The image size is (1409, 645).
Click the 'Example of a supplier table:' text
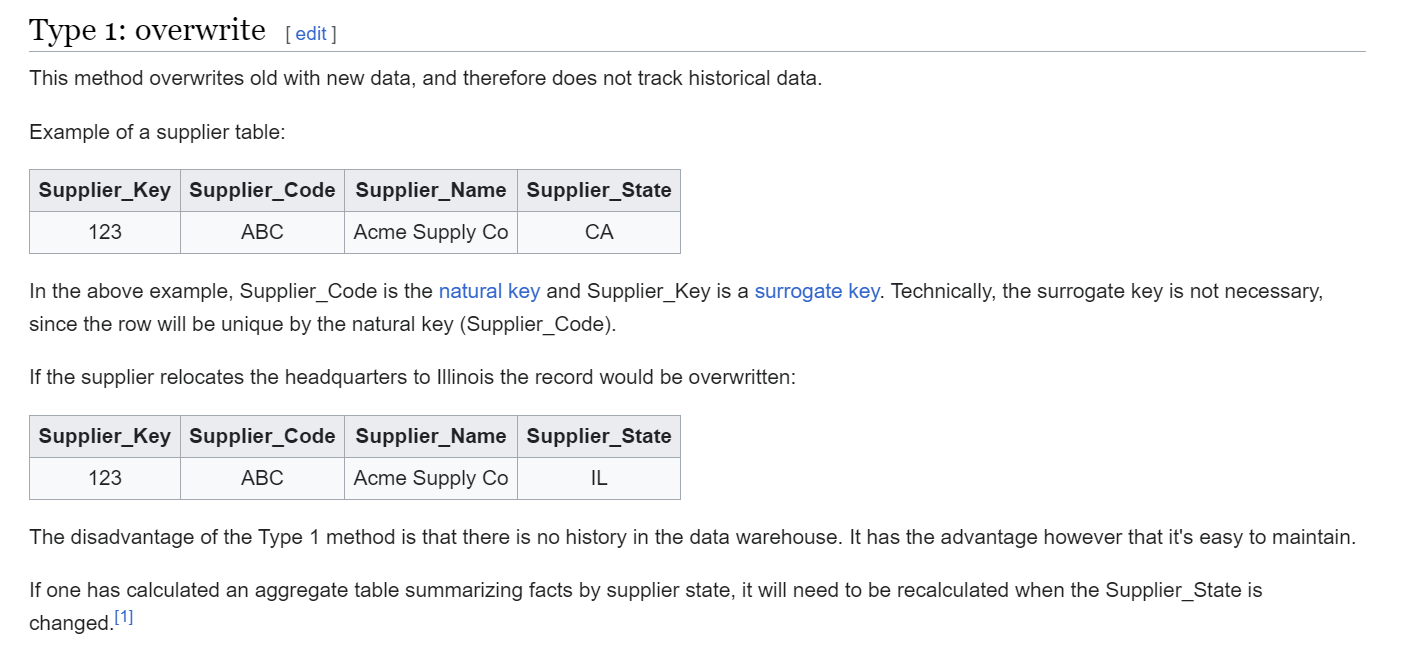tap(157, 132)
